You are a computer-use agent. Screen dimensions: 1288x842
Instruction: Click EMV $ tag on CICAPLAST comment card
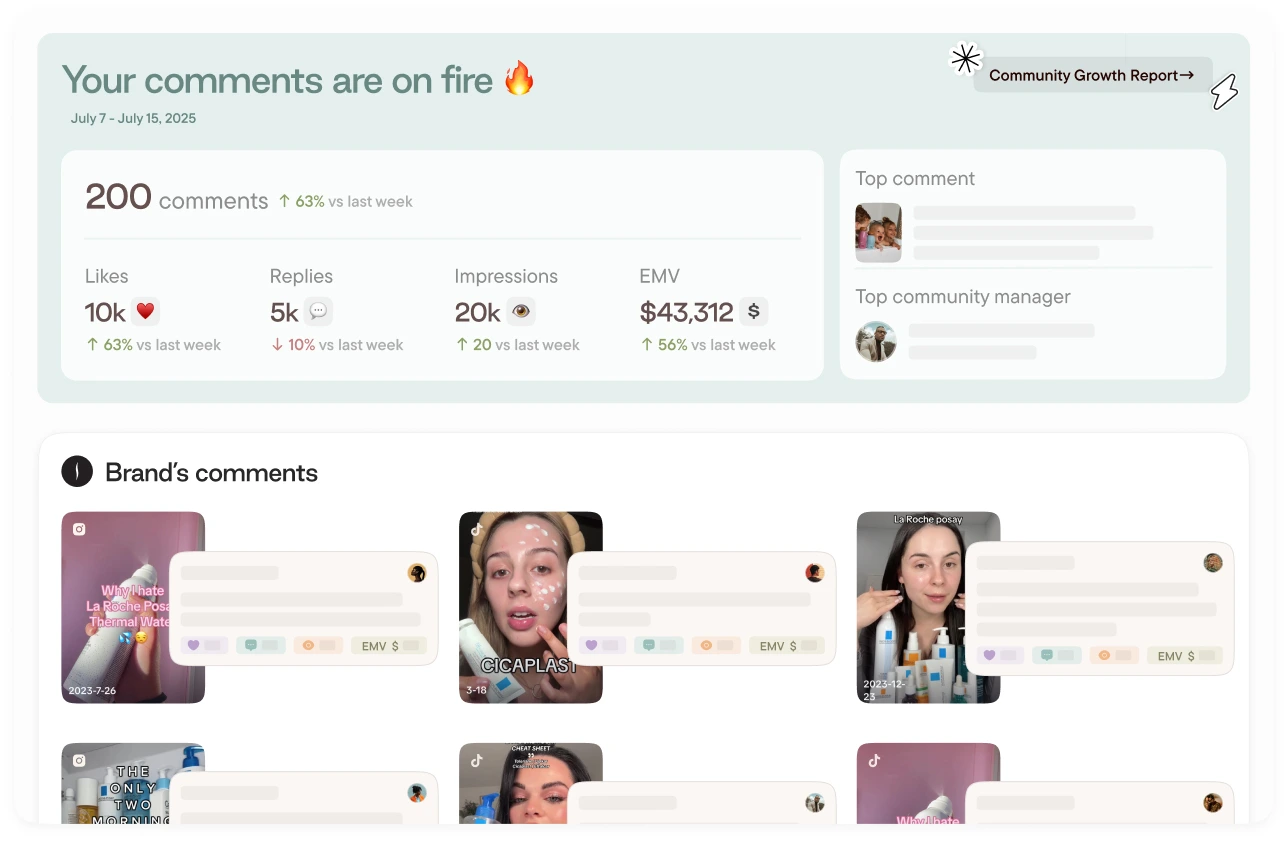(x=787, y=646)
